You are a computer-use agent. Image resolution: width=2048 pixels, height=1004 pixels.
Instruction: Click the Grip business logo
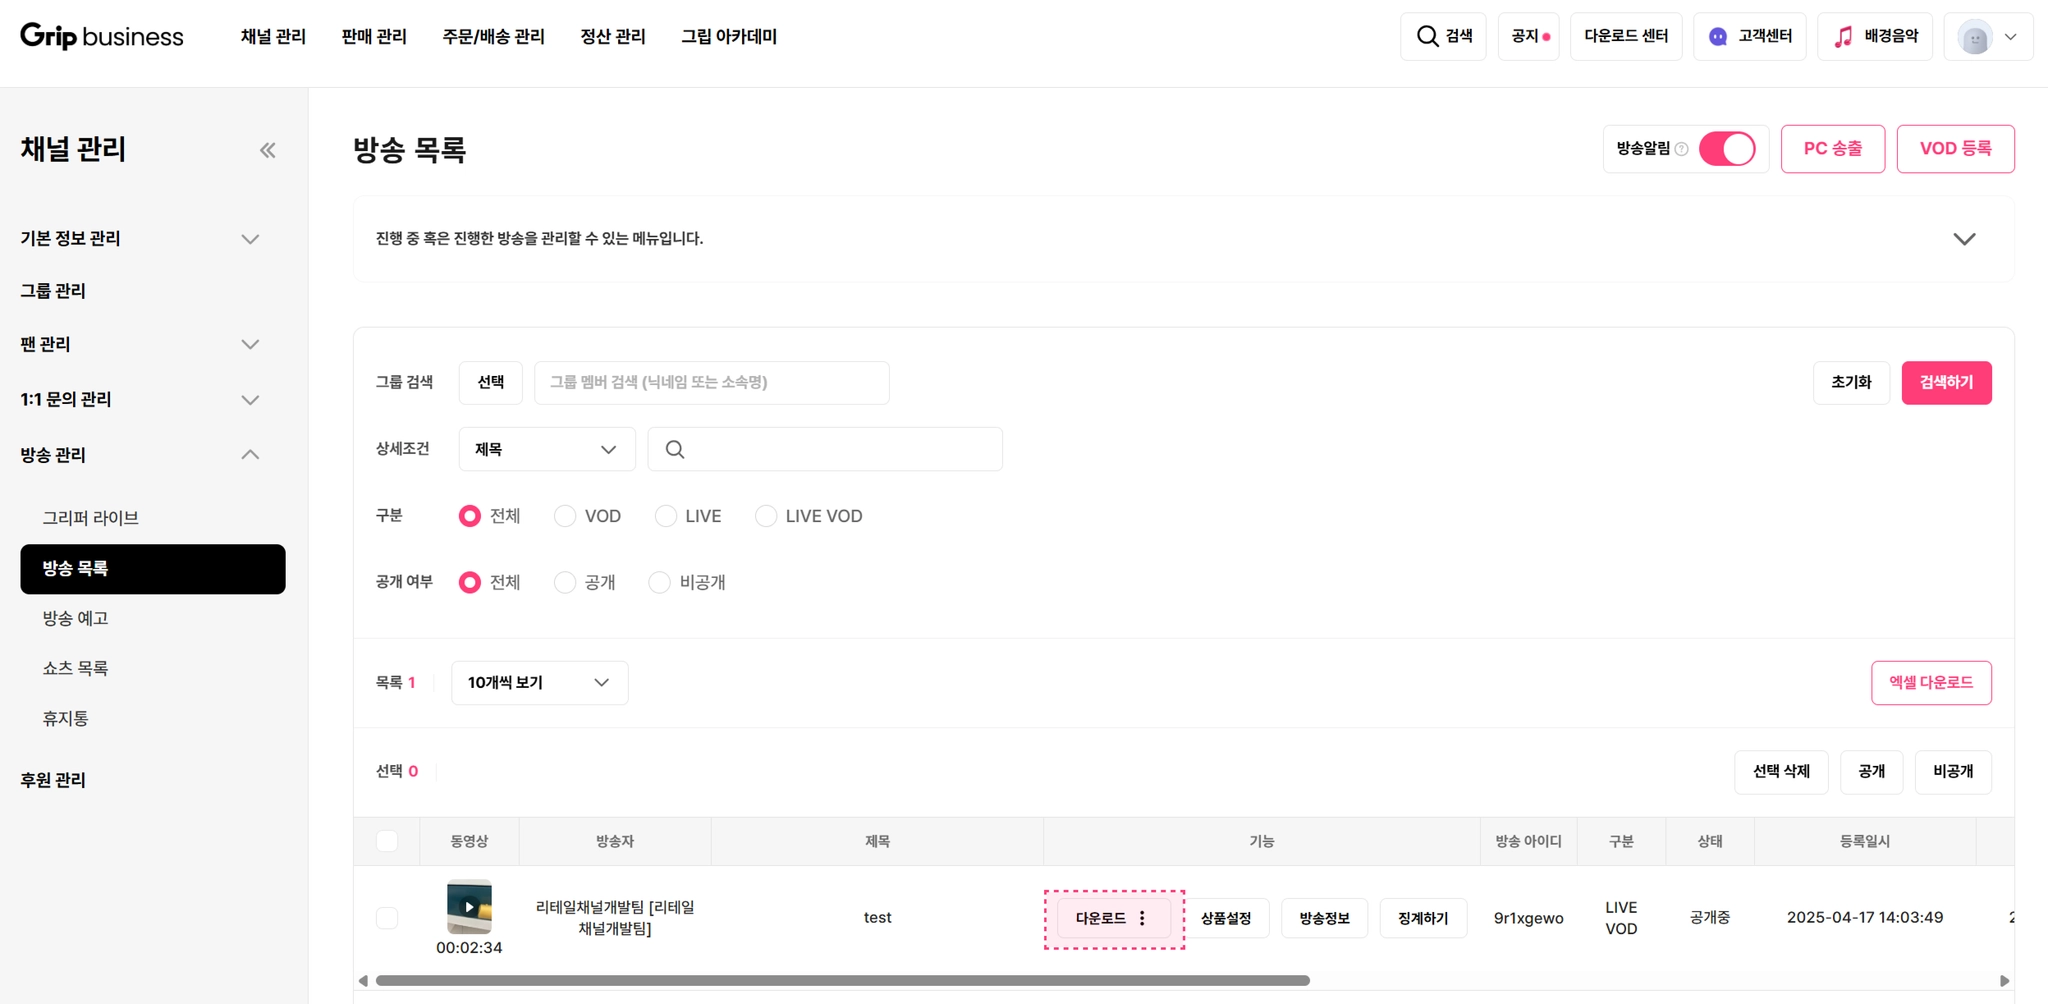(102, 37)
